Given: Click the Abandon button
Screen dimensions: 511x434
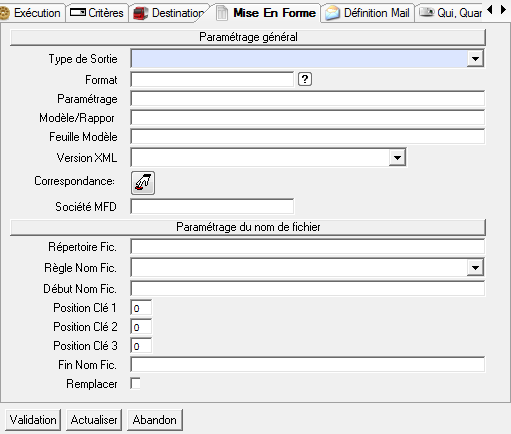Looking at the screenshot, I should click(x=155, y=420).
